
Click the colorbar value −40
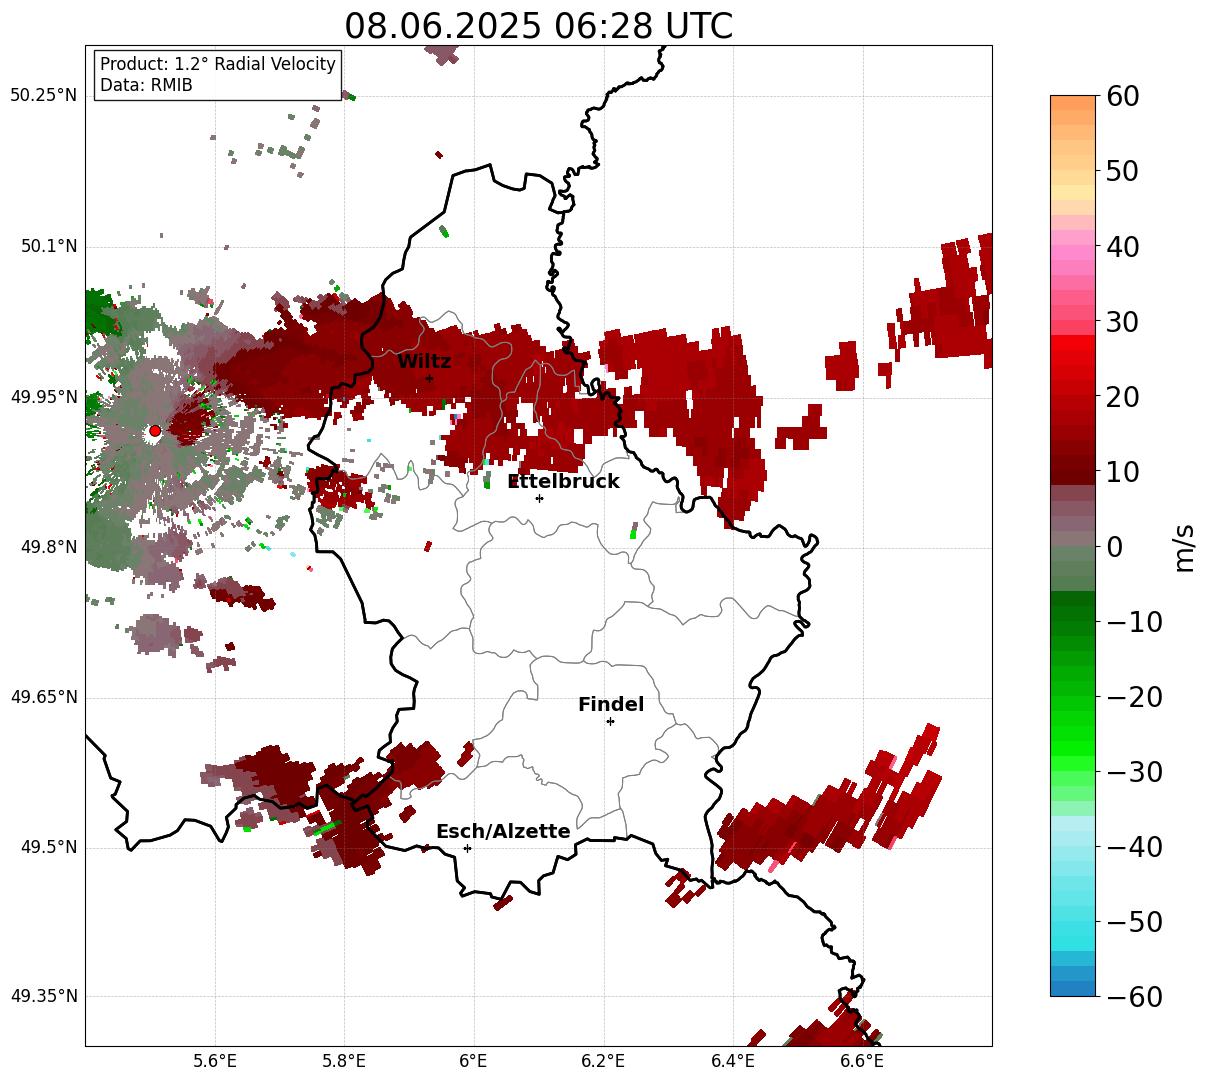point(1134,847)
